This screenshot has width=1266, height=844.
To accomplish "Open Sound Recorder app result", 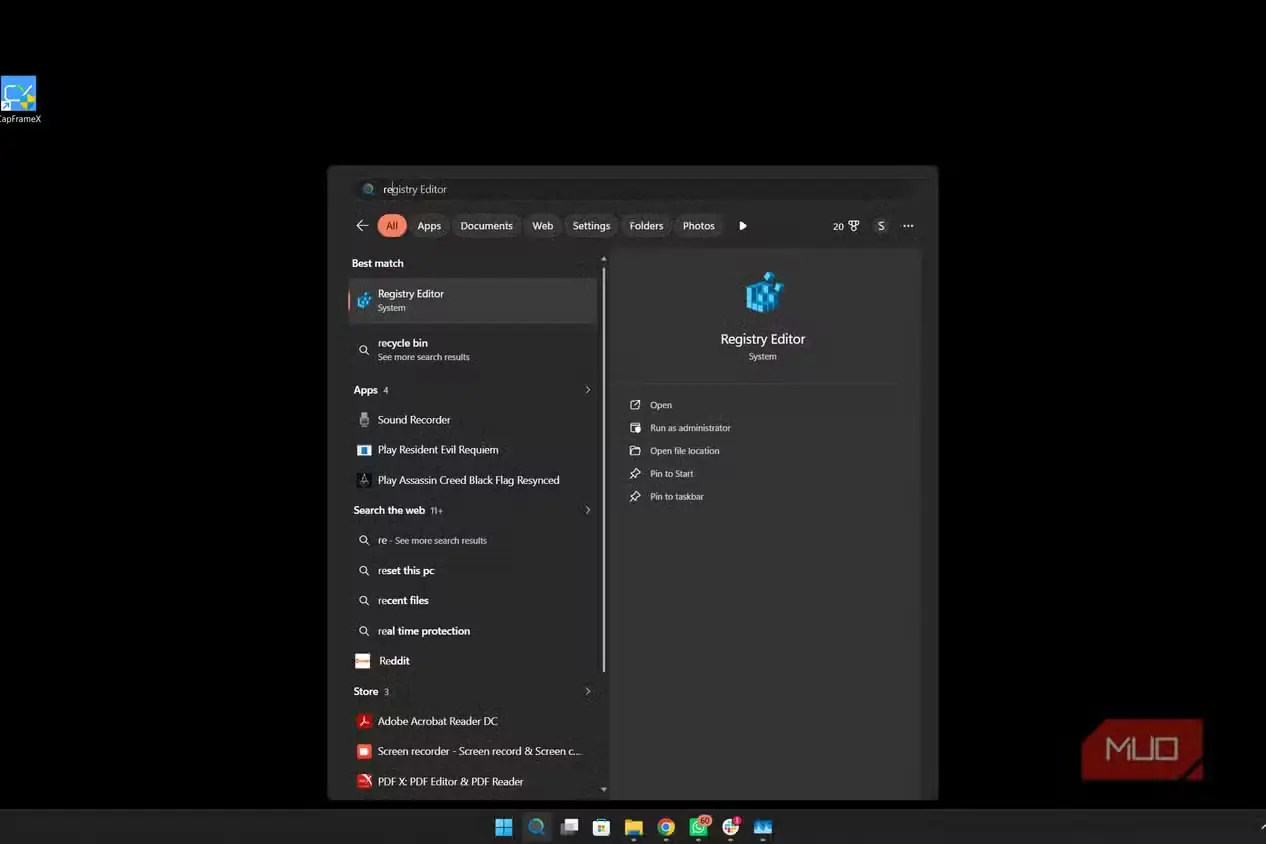I will pos(473,420).
